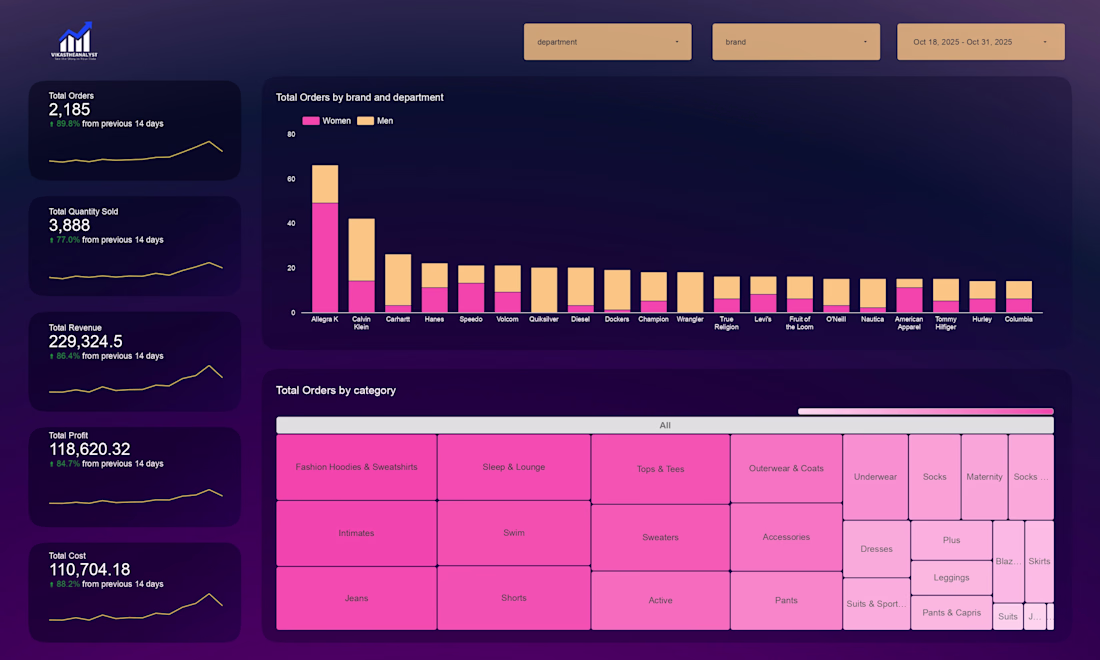Image resolution: width=1100 pixels, height=660 pixels.
Task: Click "Total Orders by brand and department" title
Action: pyautogui.click(x=359, y=97)
